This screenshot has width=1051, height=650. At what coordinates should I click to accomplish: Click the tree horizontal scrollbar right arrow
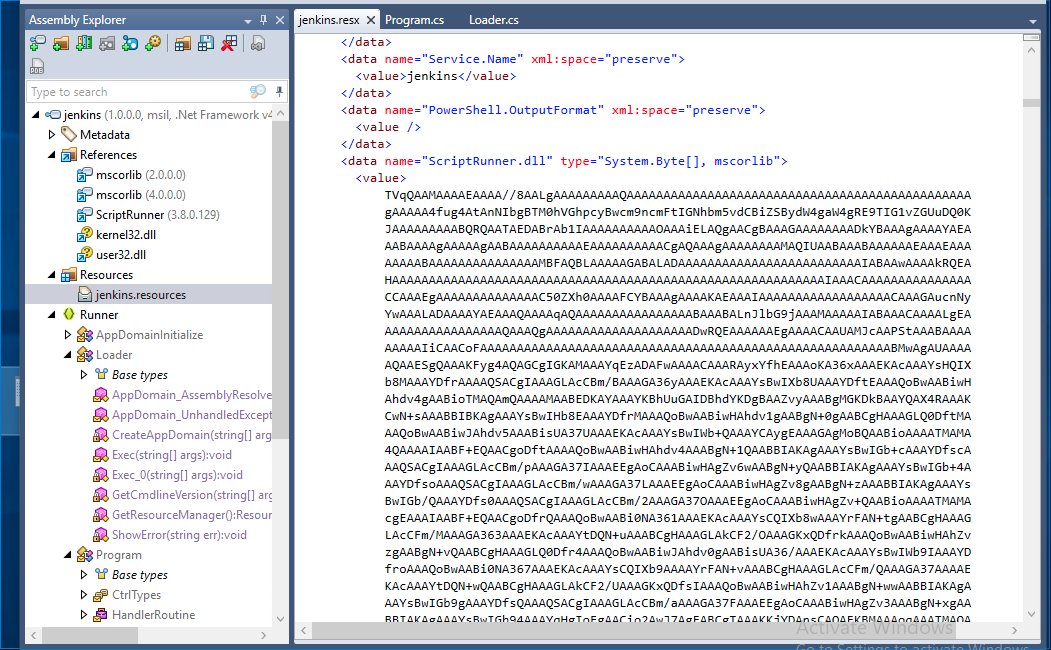click(263, 635)
